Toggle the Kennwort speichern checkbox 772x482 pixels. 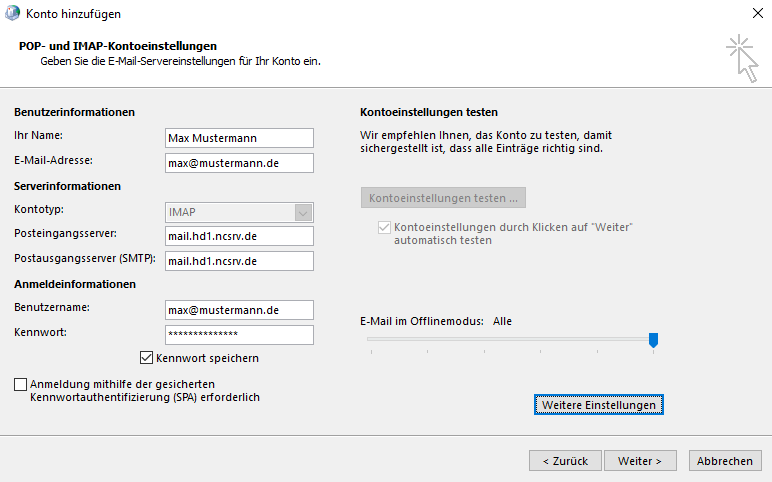pyautogui.click(x=146, y=357)
